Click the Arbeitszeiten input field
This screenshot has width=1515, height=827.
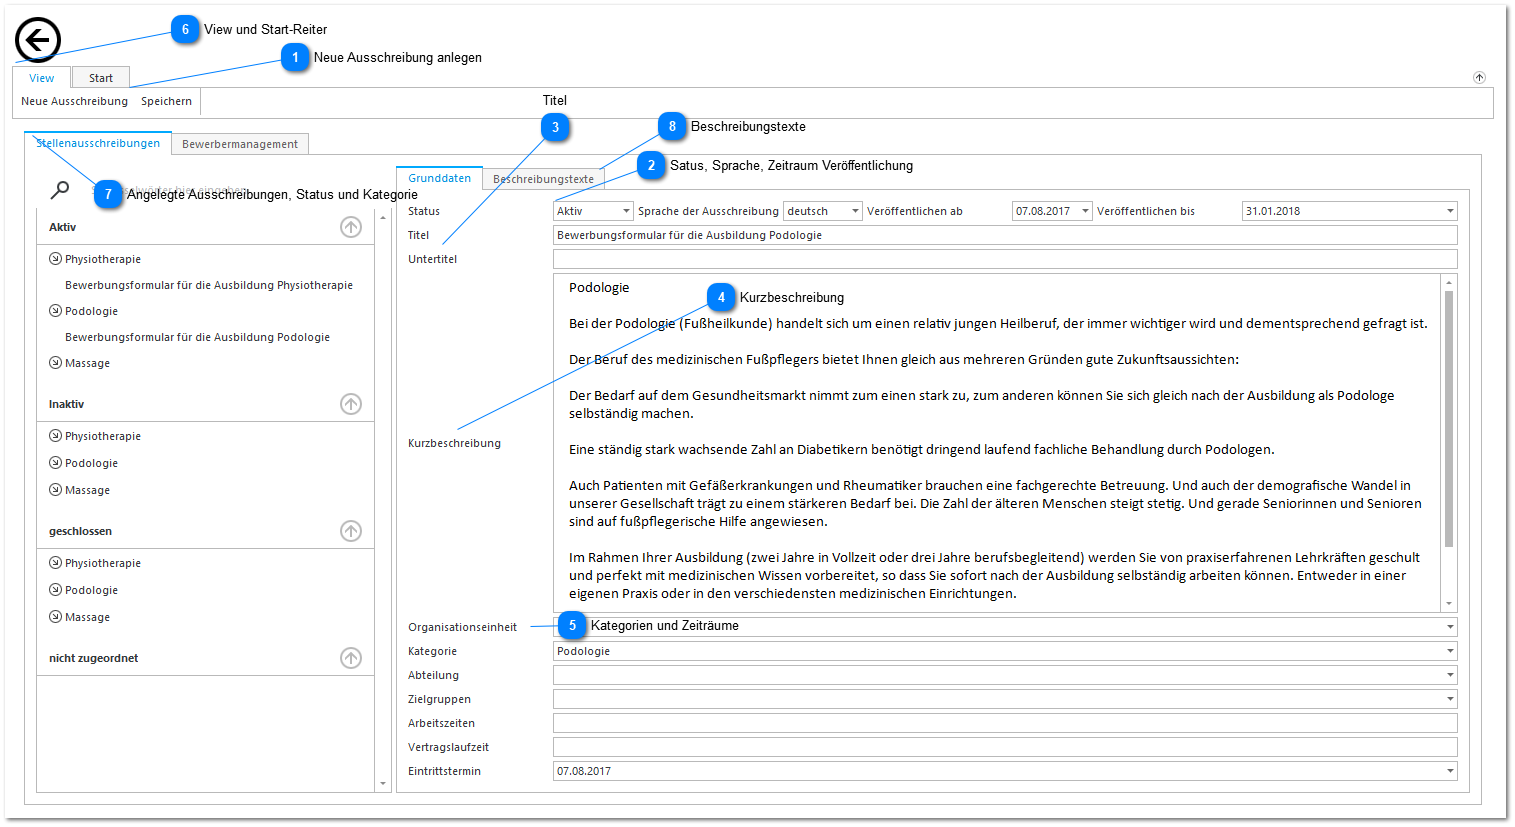click(1005, 723)
